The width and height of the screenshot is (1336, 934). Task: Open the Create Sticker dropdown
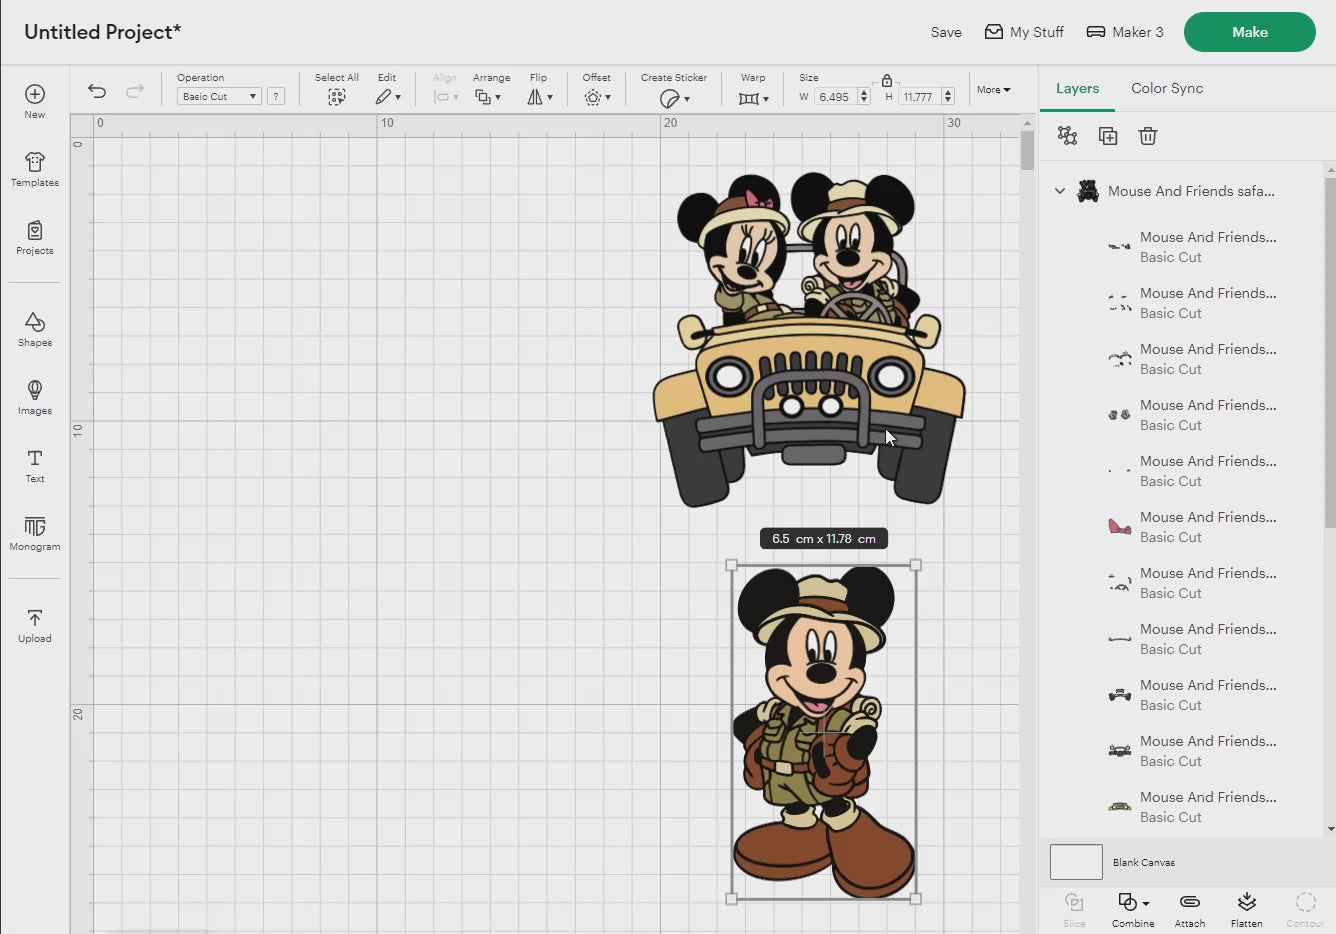(675, 98)
